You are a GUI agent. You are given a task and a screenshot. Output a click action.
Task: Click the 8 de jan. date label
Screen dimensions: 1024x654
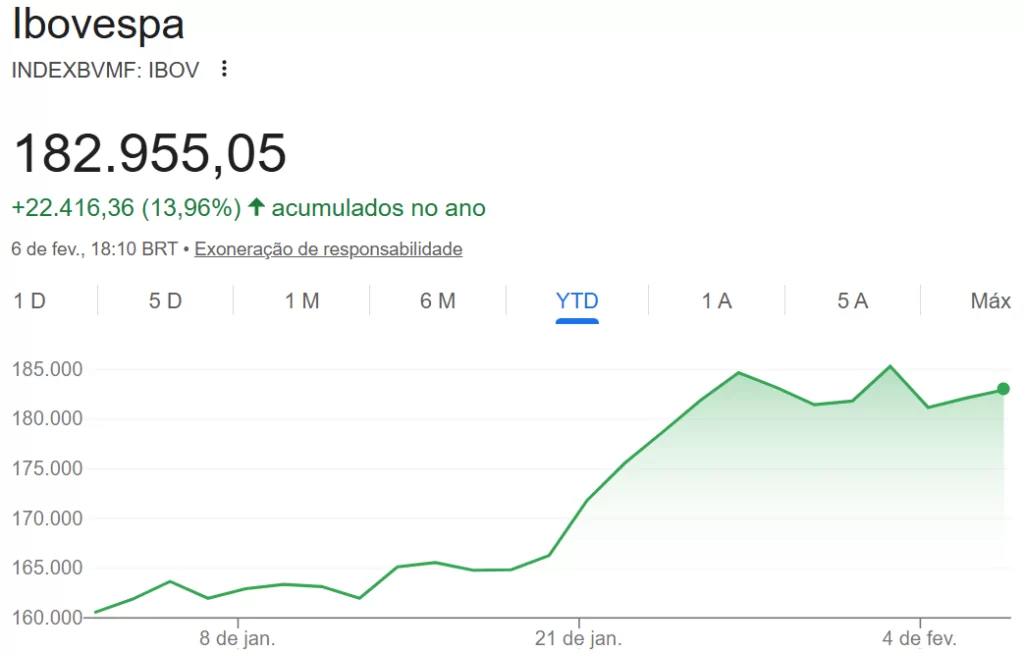click(x=237, y=637)
